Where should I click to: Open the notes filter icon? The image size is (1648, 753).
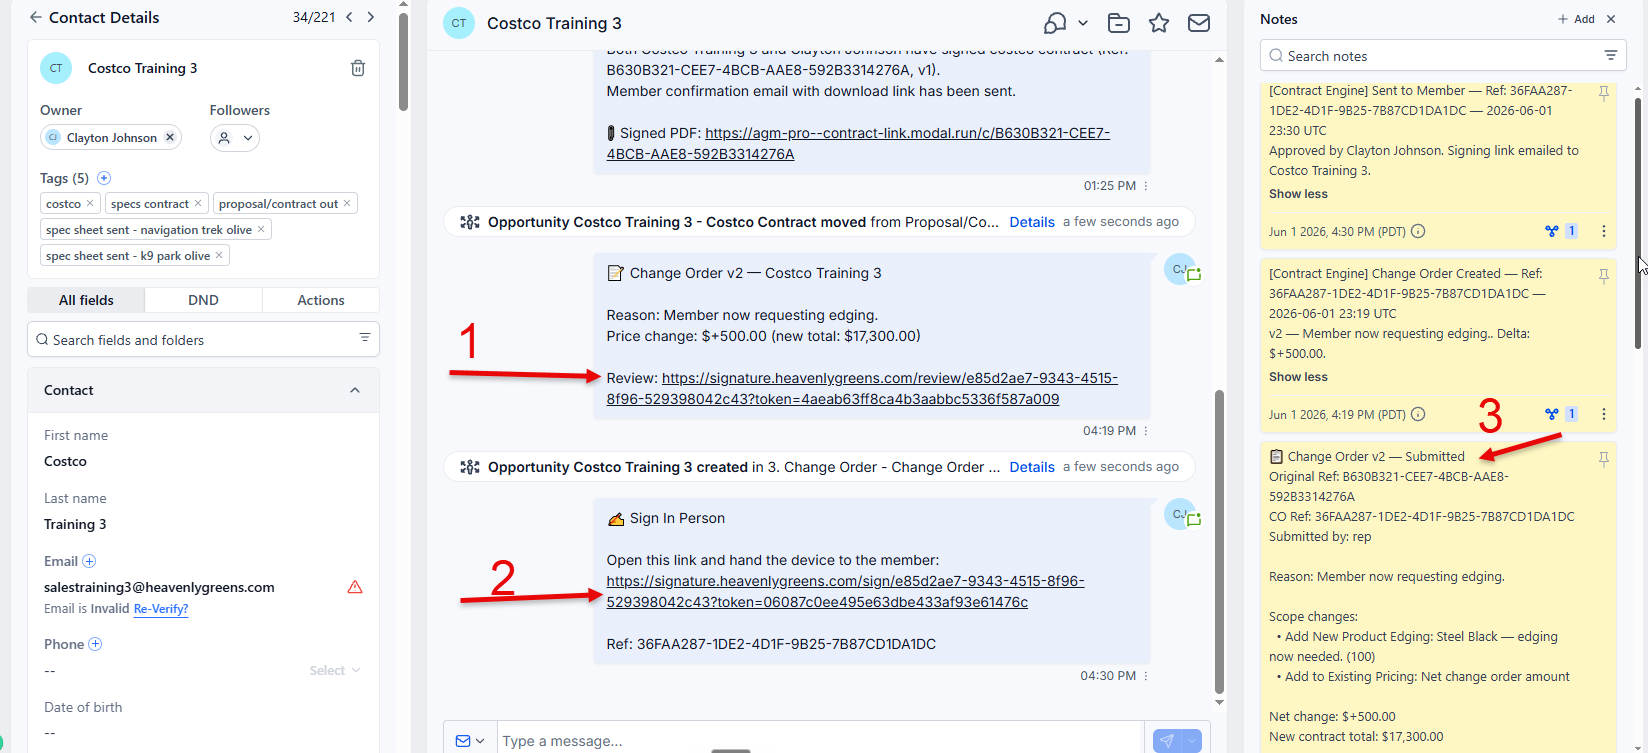pos(1610,55)
